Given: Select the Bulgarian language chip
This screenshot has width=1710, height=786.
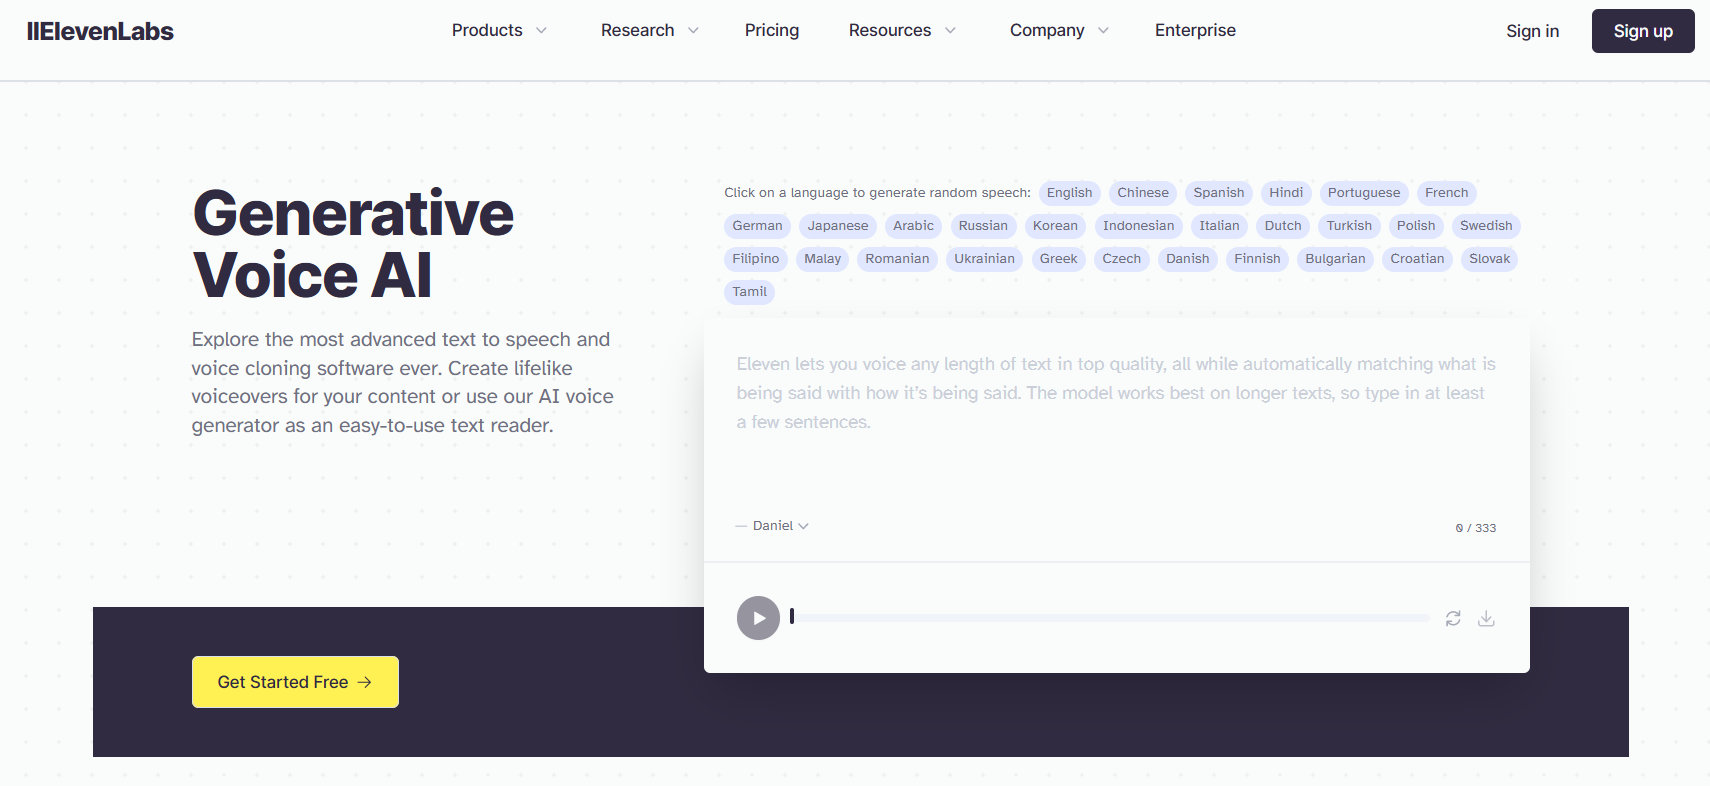Looking at the screenshot, I should click(x=1335, y=259).
